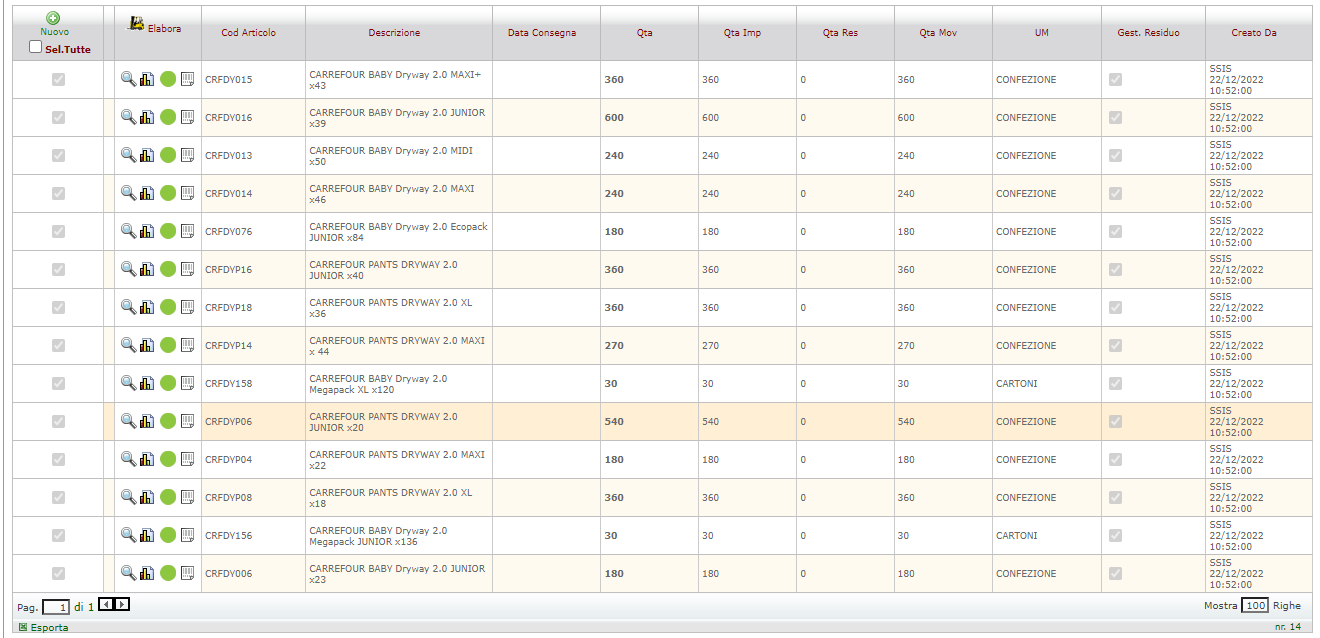
Task: Toggle Gest. Residuo checkbox for CRFDYP14
Action: (x=1115, y=346)
